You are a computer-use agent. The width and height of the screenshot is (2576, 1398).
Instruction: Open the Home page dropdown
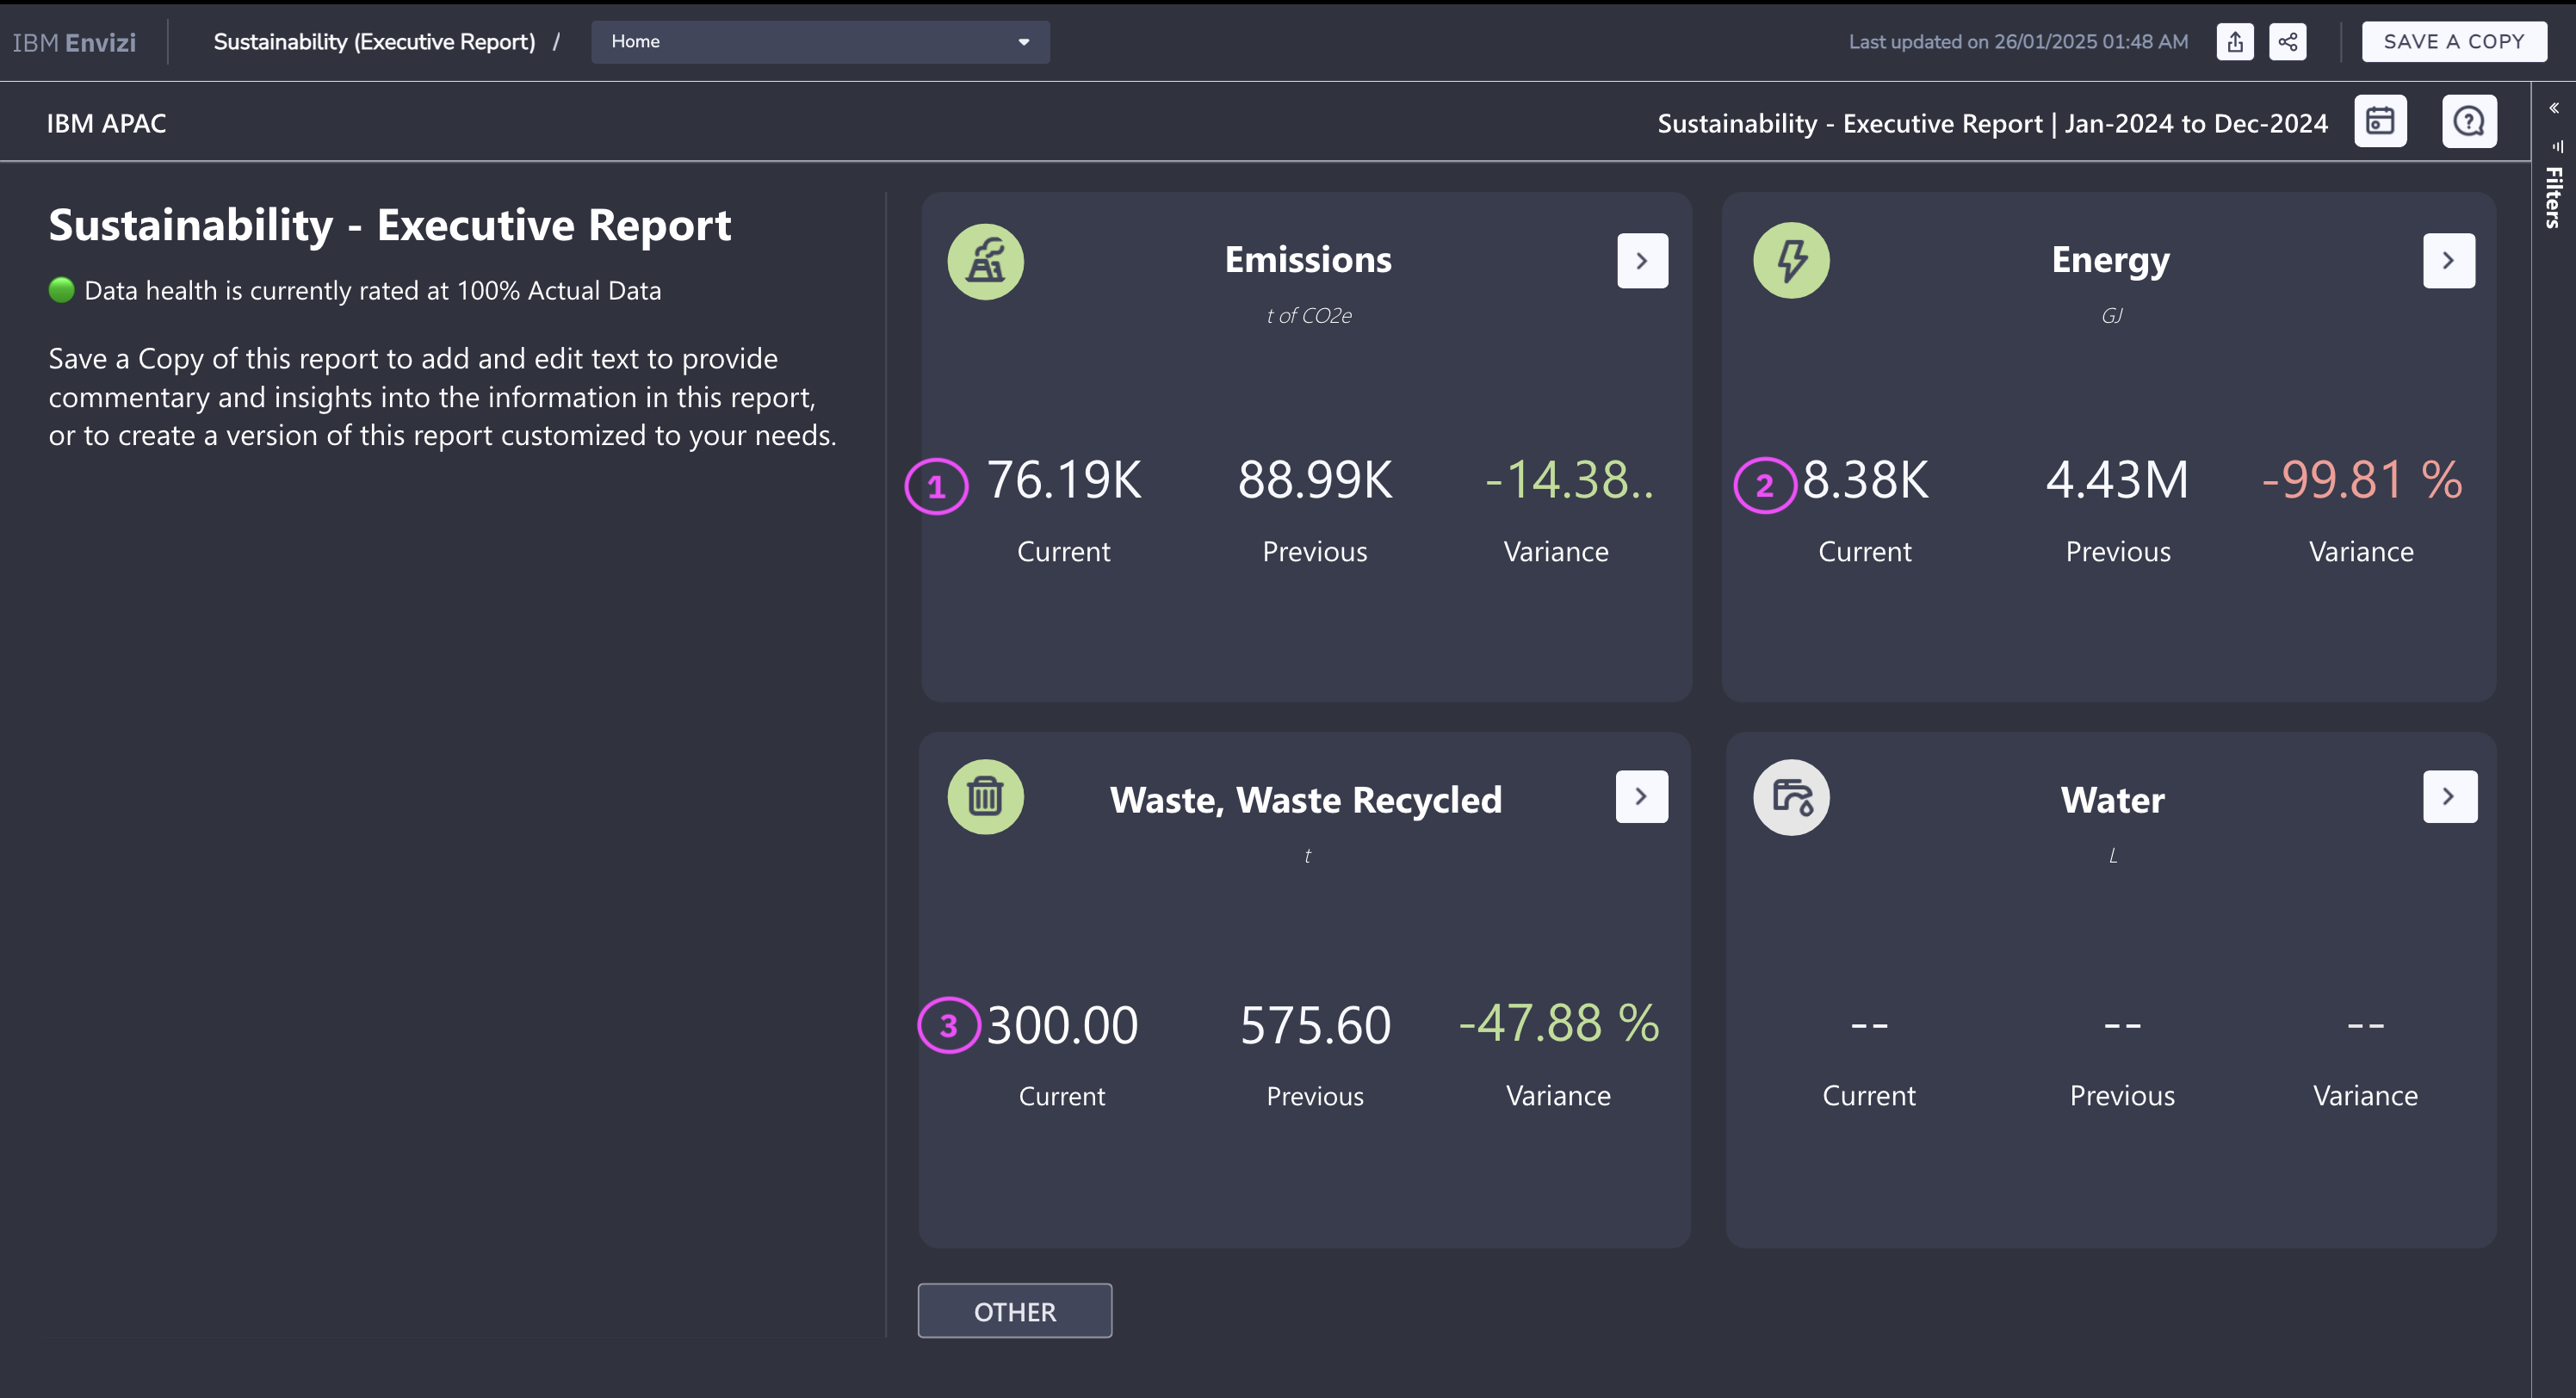point(819,42)
